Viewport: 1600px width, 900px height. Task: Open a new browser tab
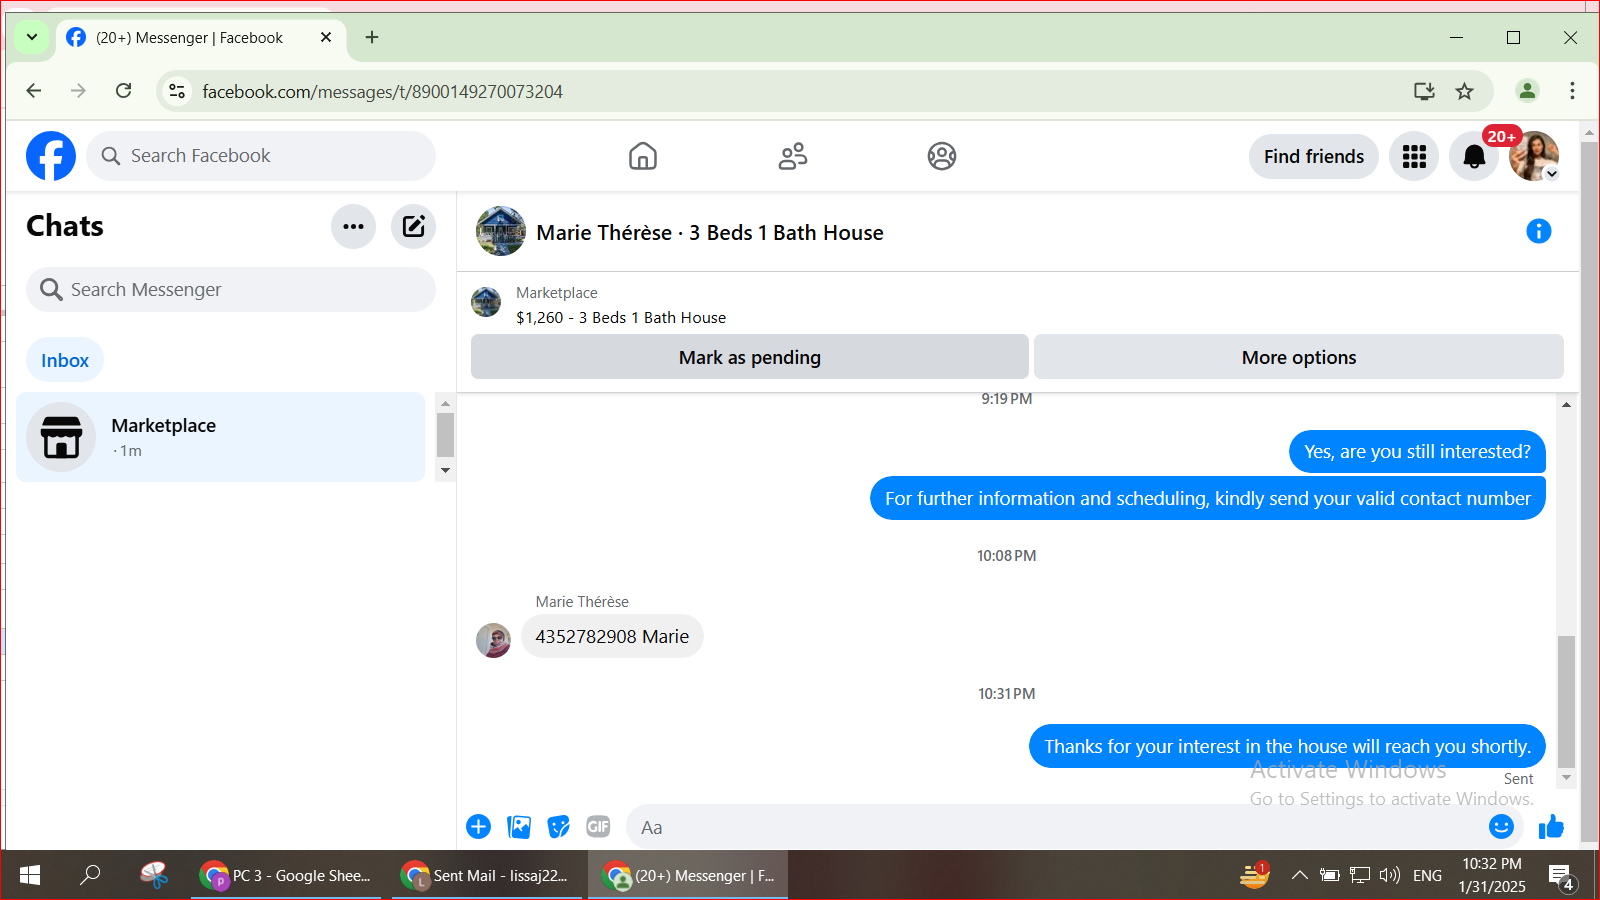click(x=372, y=37)
